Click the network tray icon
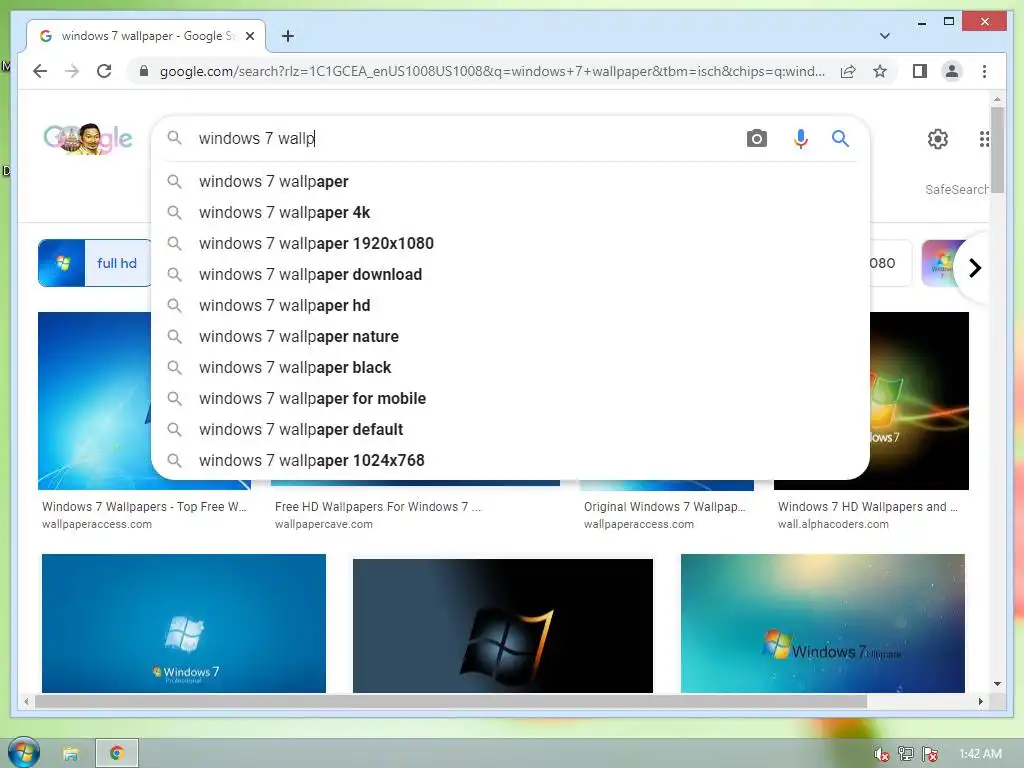This screenshot has height=768, width=1024. tap(906, 754)
